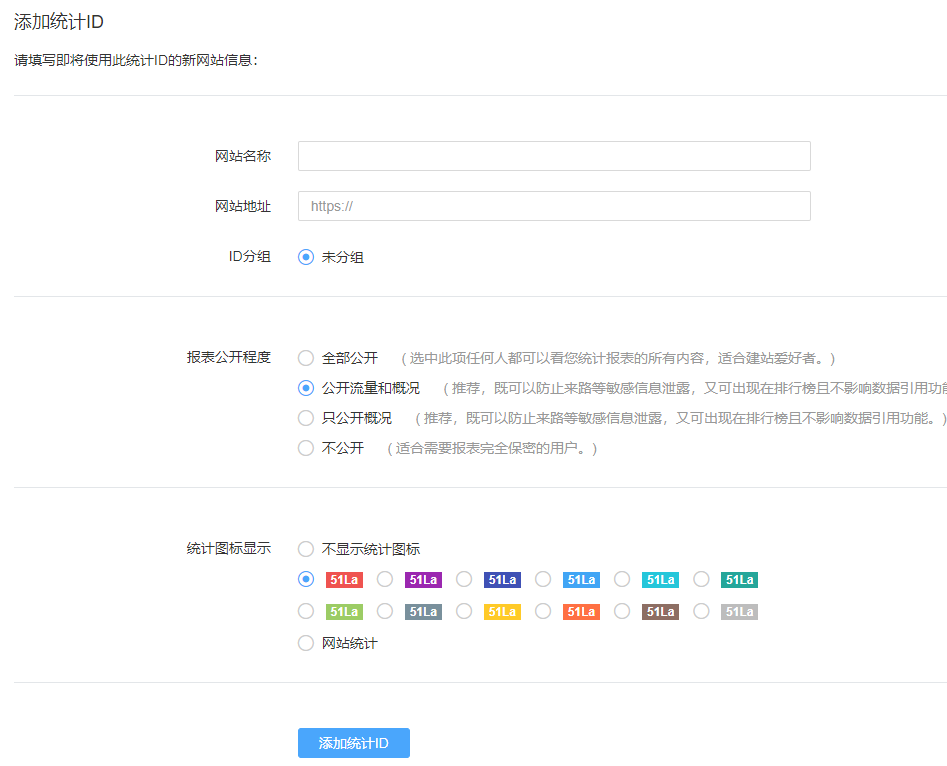
Task: Set report visibility to 不公开
Action: (x=306, y=448)
